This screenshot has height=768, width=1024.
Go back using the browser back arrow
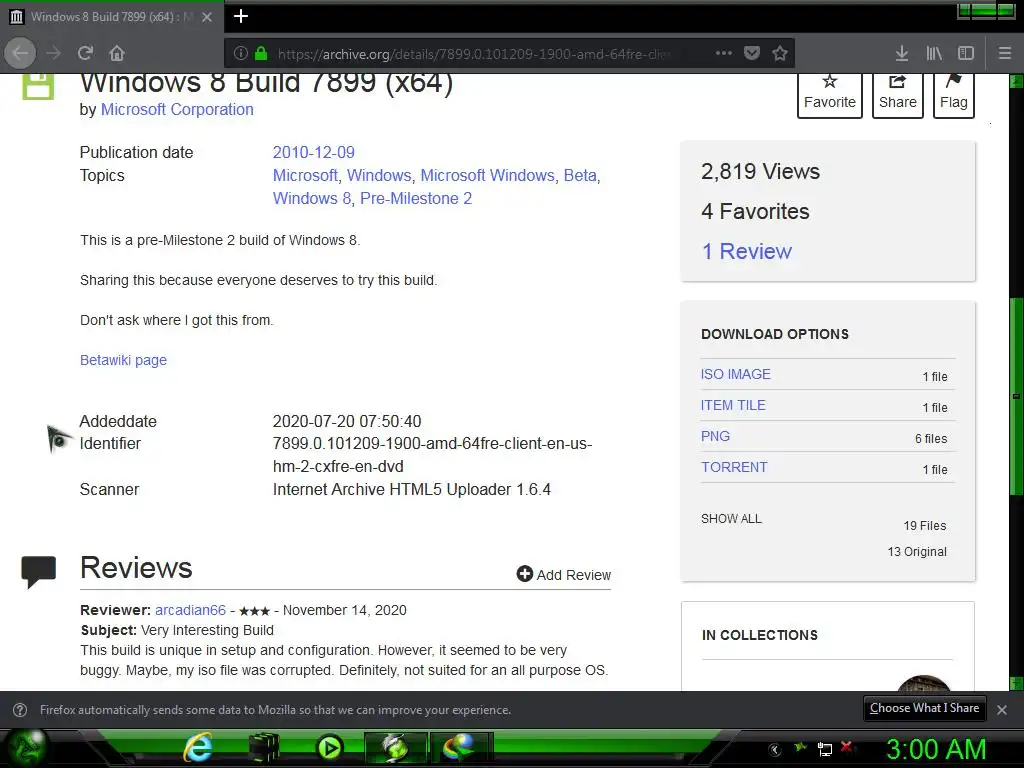click(20, 53)
